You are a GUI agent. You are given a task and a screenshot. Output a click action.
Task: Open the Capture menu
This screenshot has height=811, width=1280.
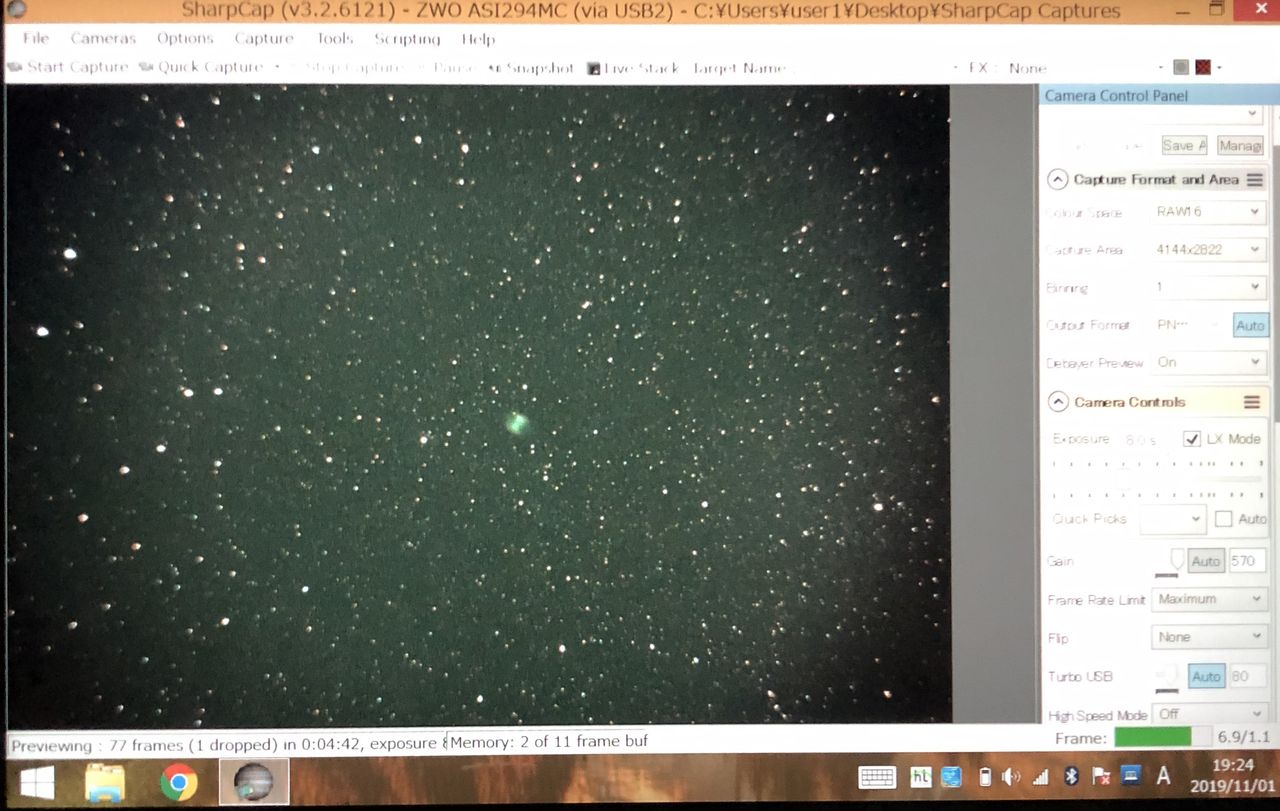[264, 38]
